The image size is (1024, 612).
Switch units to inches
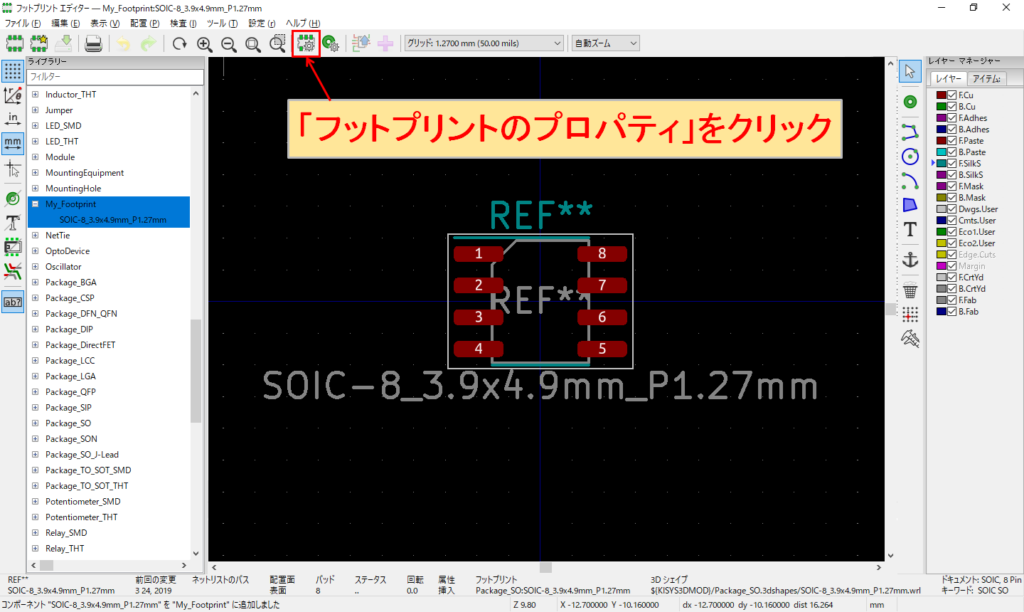click(x=12, y=118)
